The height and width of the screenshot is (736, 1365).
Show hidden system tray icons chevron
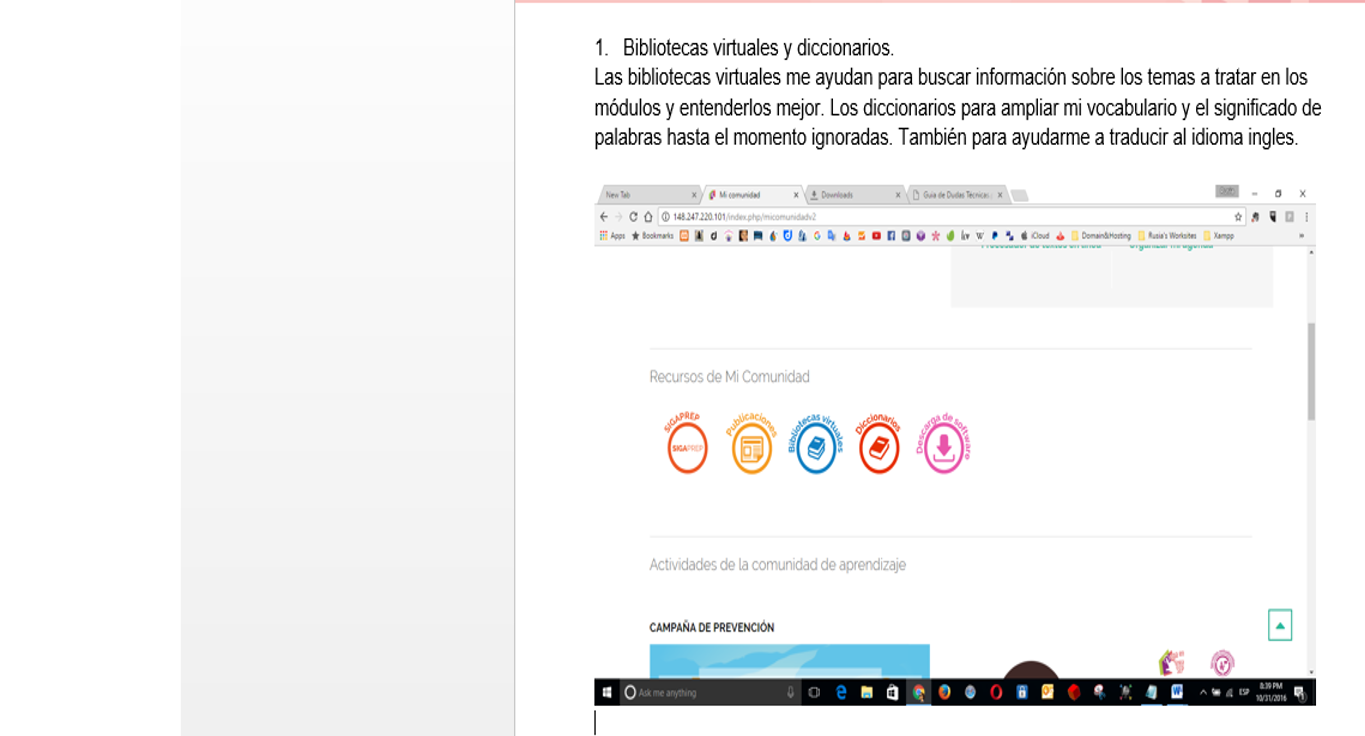point(1203,692)
